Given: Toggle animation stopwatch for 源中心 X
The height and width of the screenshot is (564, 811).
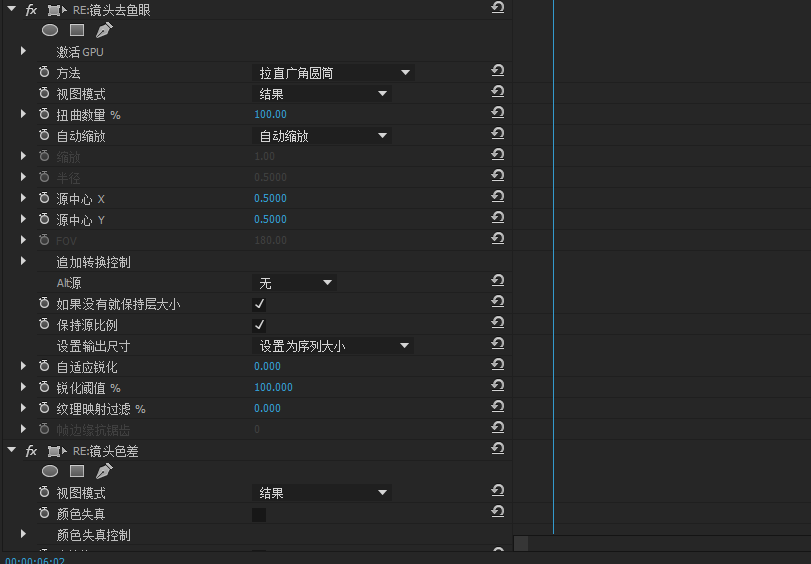Looking at the screenshot, I should 44,198.
